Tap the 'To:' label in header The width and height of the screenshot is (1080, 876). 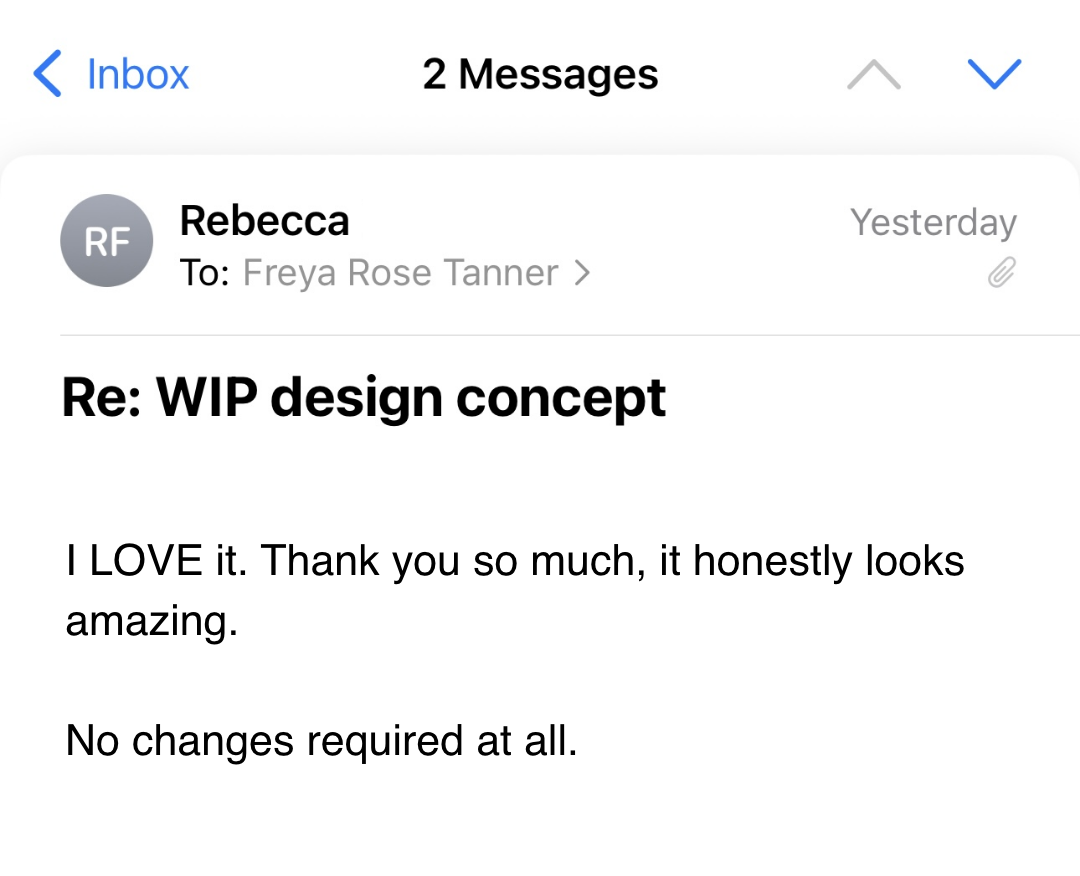tap(205, 272)
